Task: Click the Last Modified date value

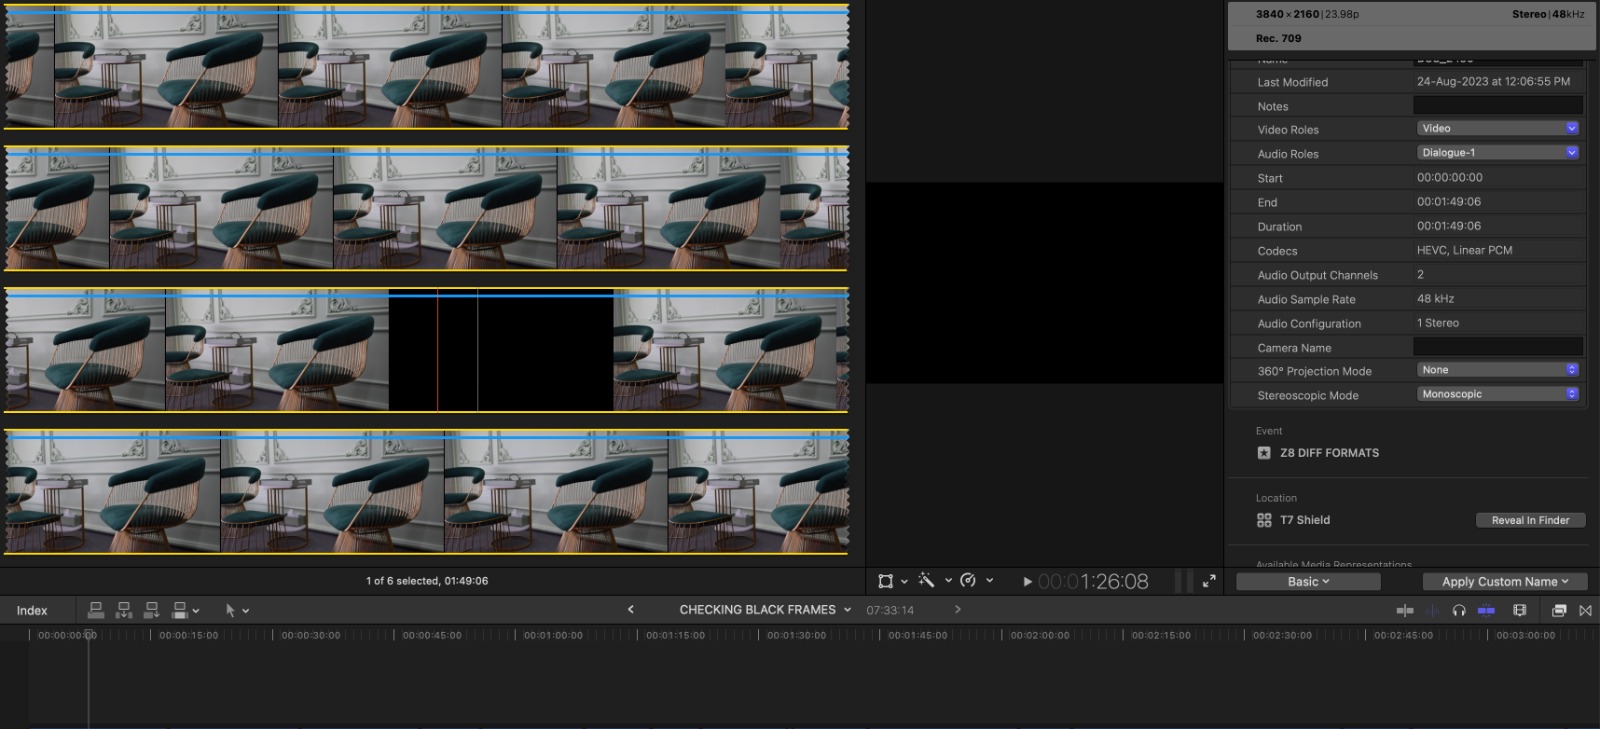Action: [1493, 81]
